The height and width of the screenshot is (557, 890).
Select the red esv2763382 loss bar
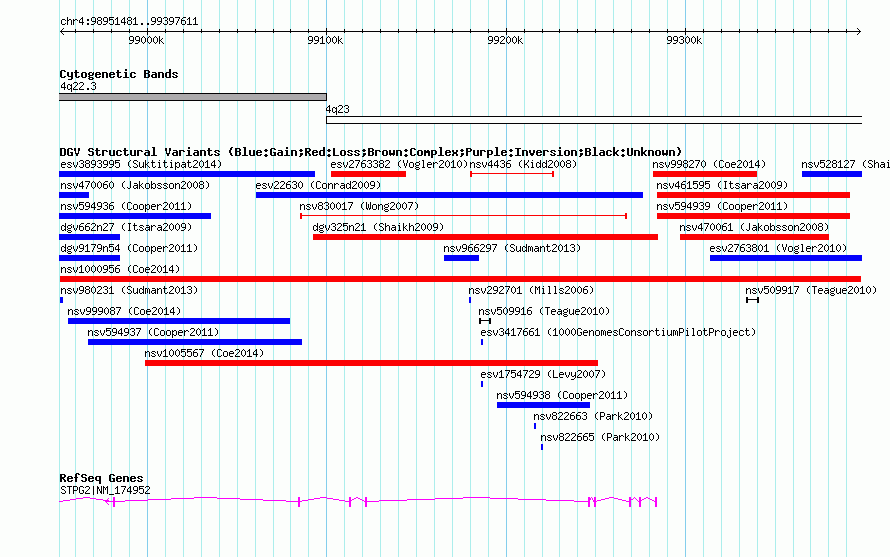368,174
